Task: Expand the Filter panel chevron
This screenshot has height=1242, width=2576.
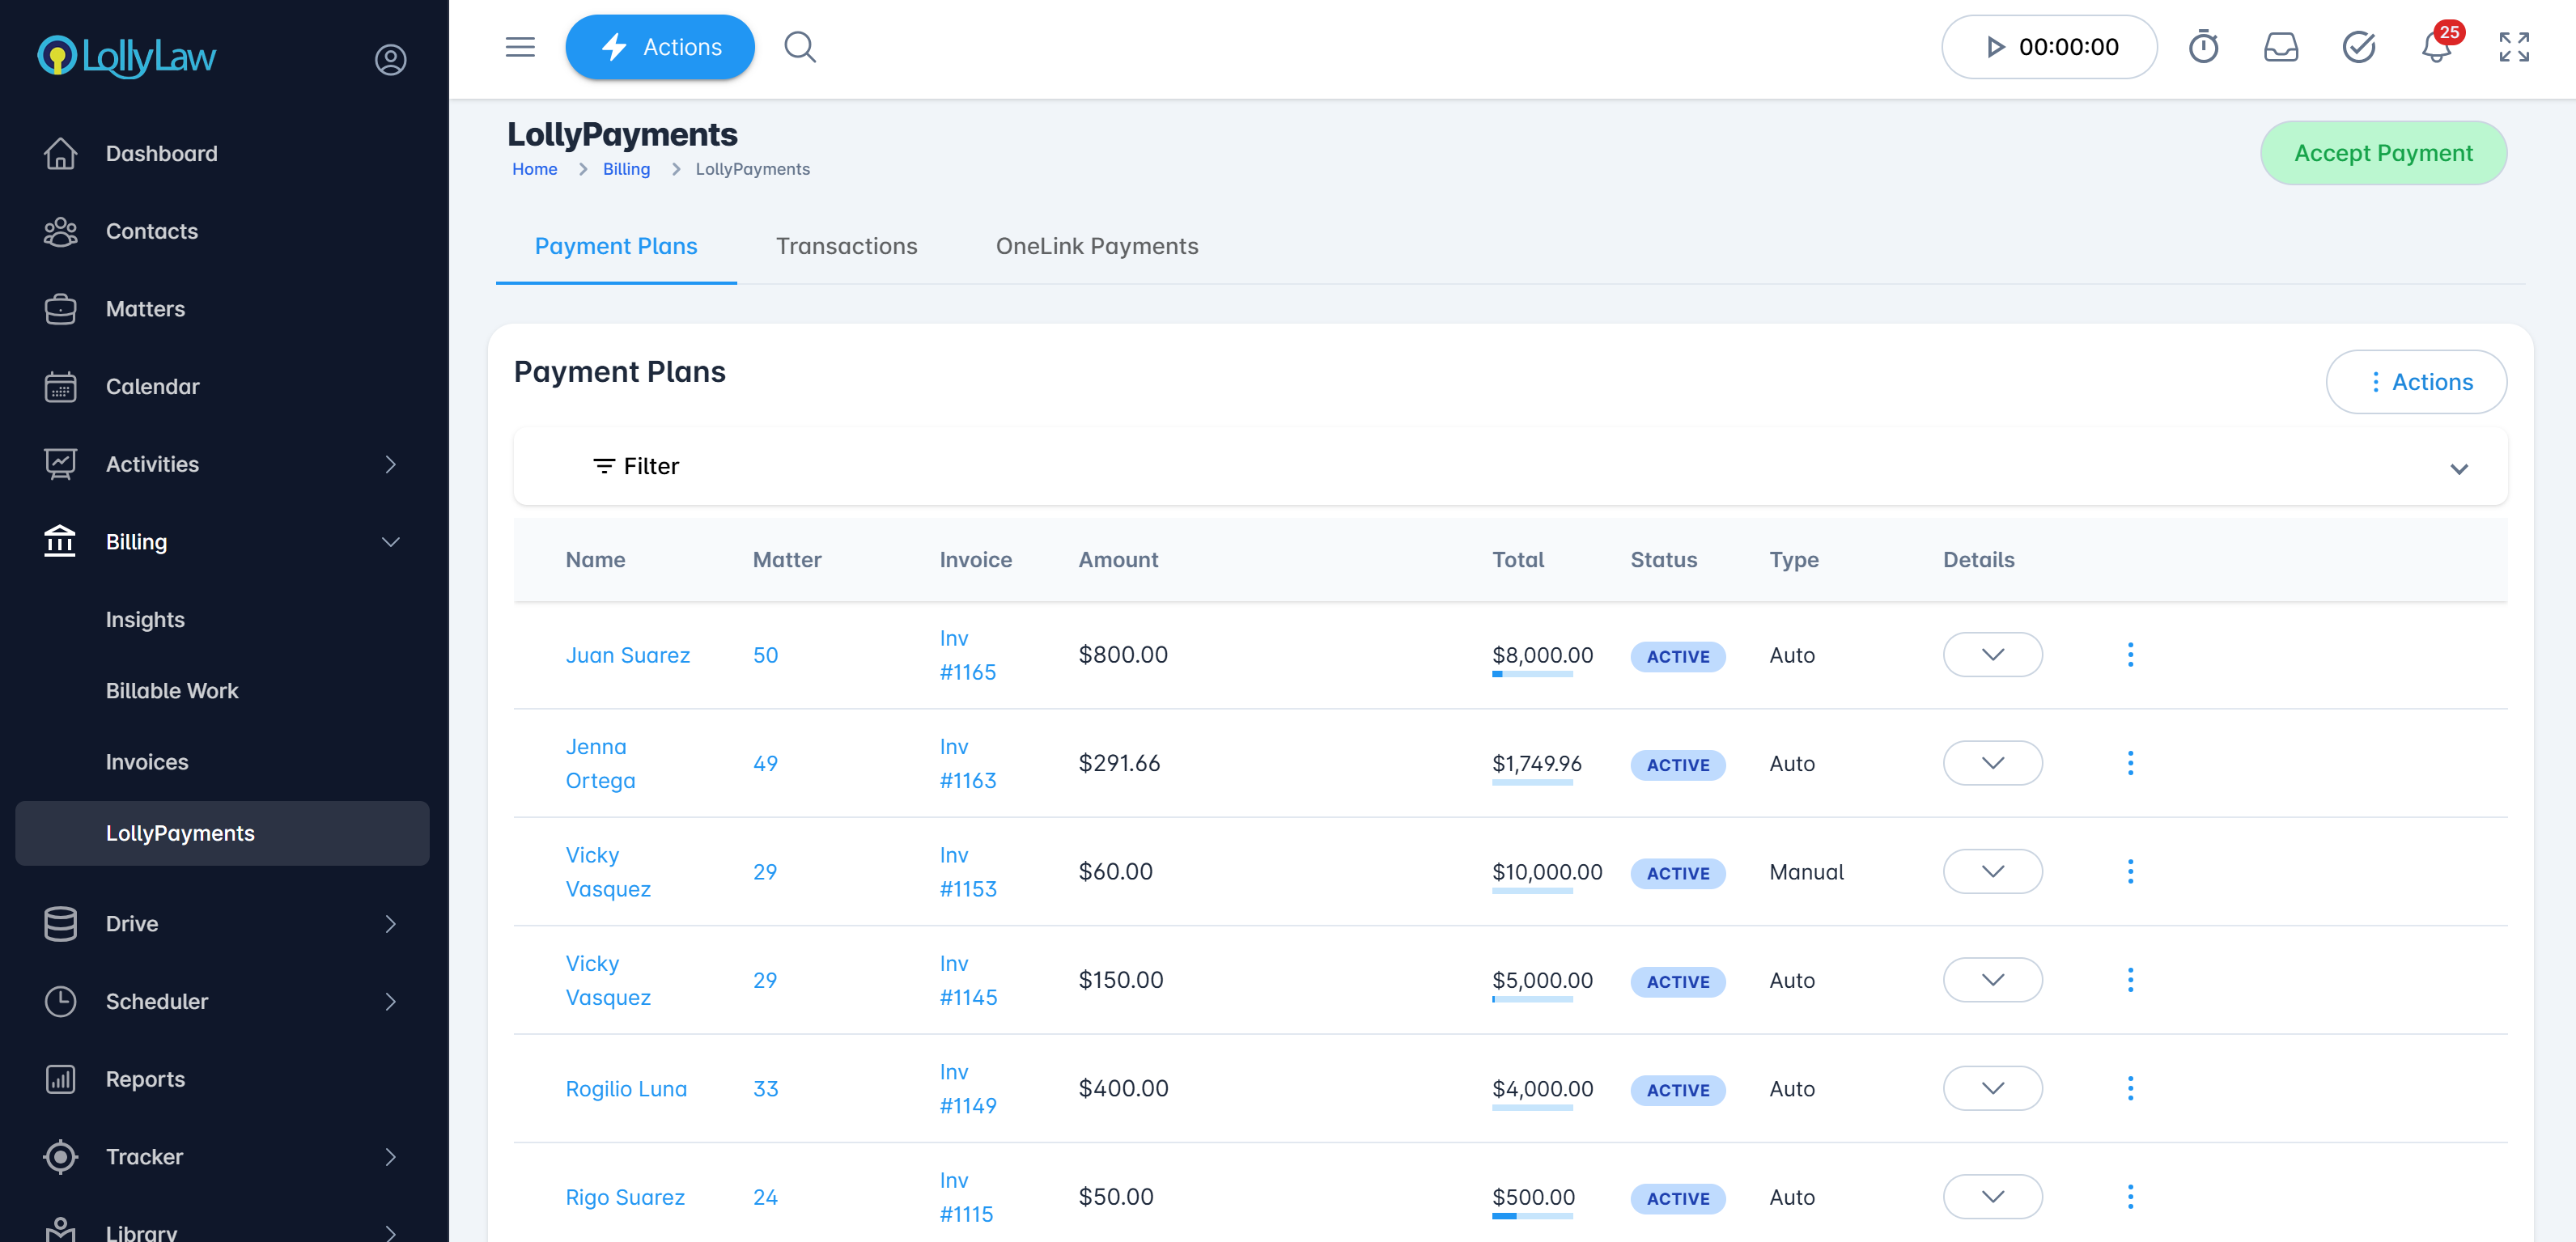Action: [x=2458, y=468]
